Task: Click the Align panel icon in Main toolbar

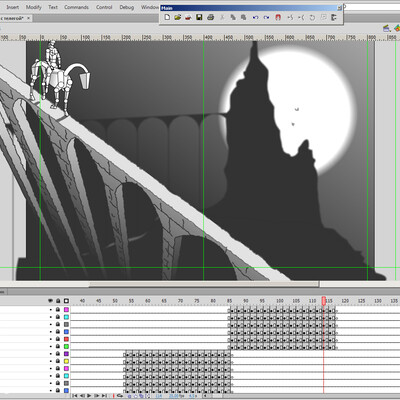Action: (334, 18)
